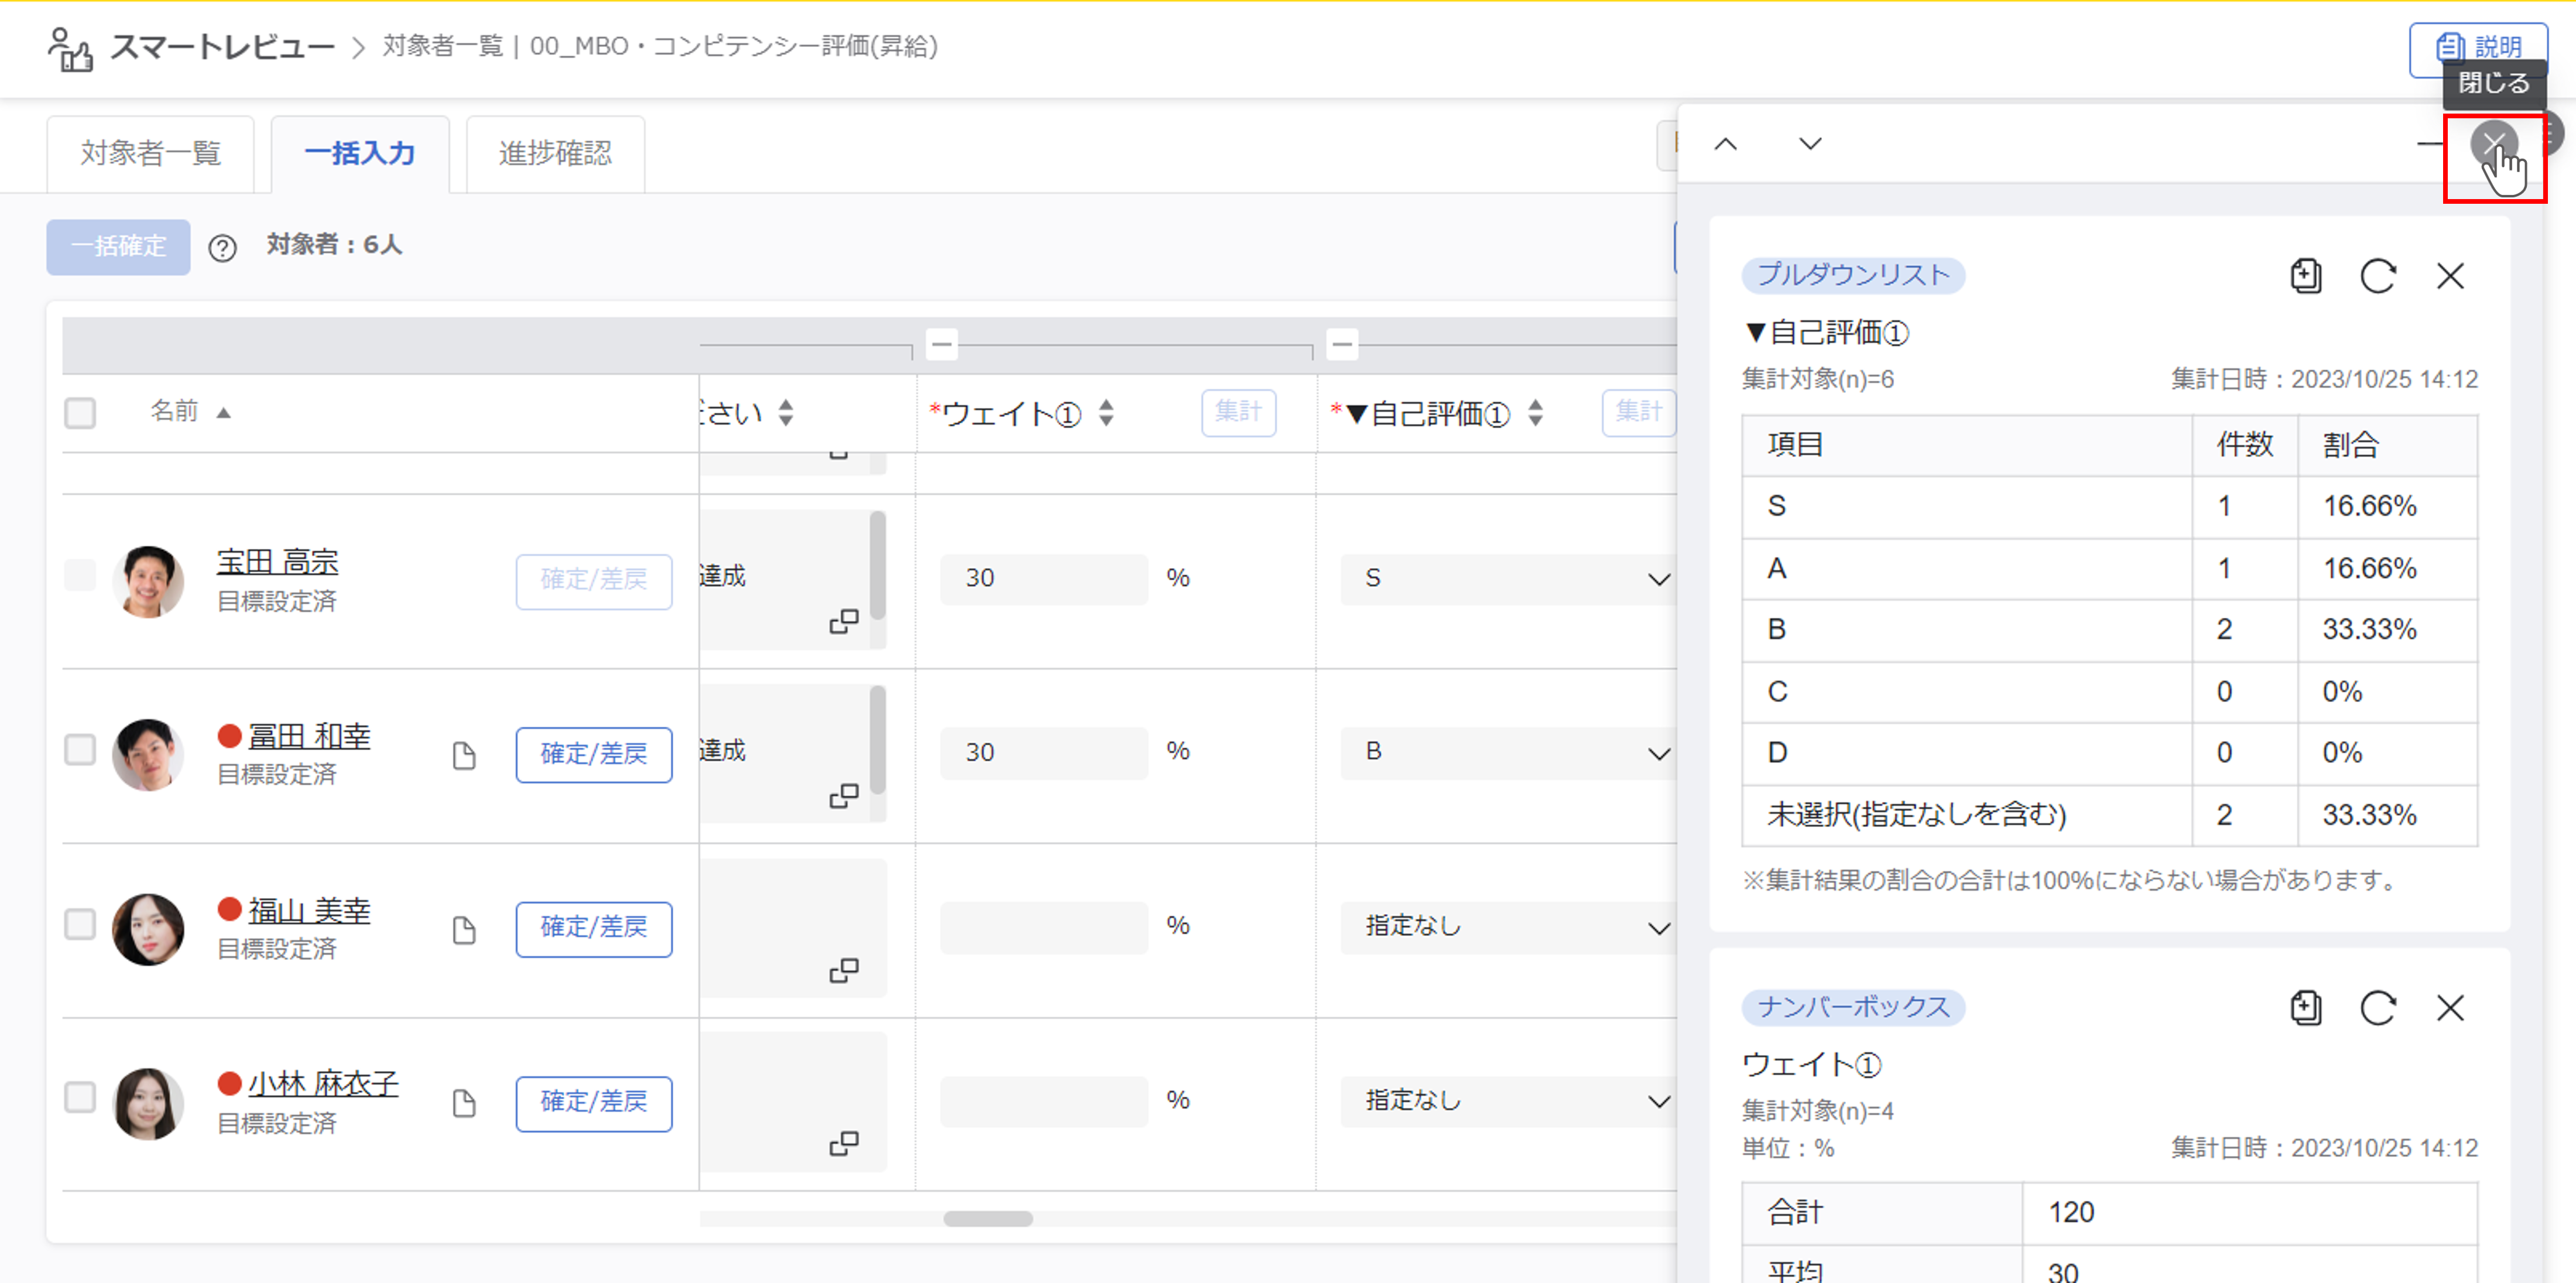Click ウェイト① field with 30 for 宝田 高宗
This screenshot has width=2576, height=1283.
1043,579
